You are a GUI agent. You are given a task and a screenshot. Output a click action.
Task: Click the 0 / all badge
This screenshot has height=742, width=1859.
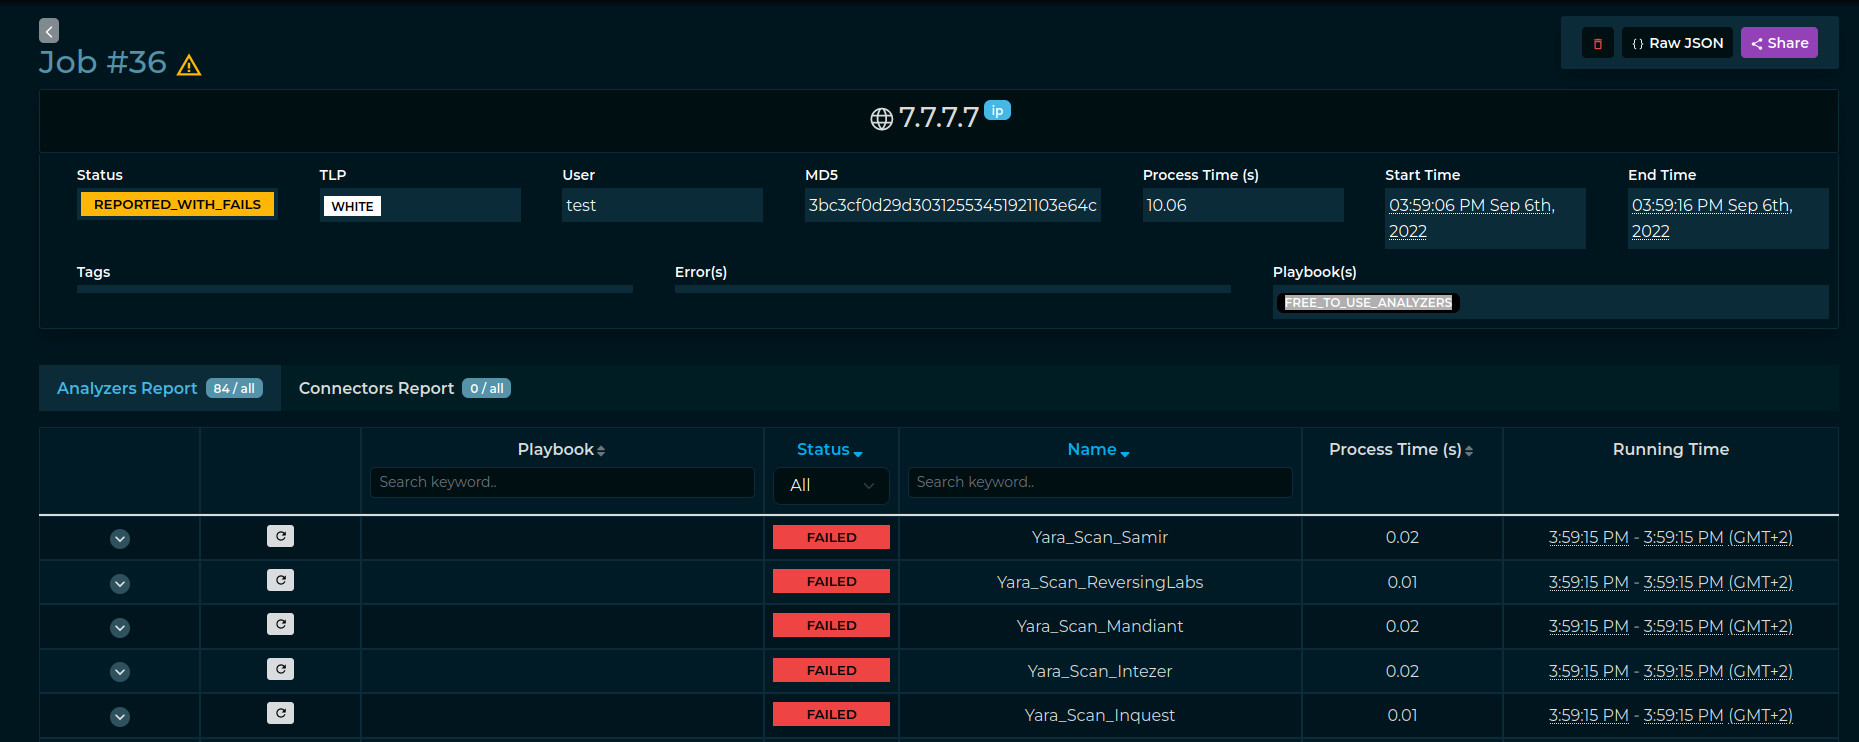click(x=486, y=388)
